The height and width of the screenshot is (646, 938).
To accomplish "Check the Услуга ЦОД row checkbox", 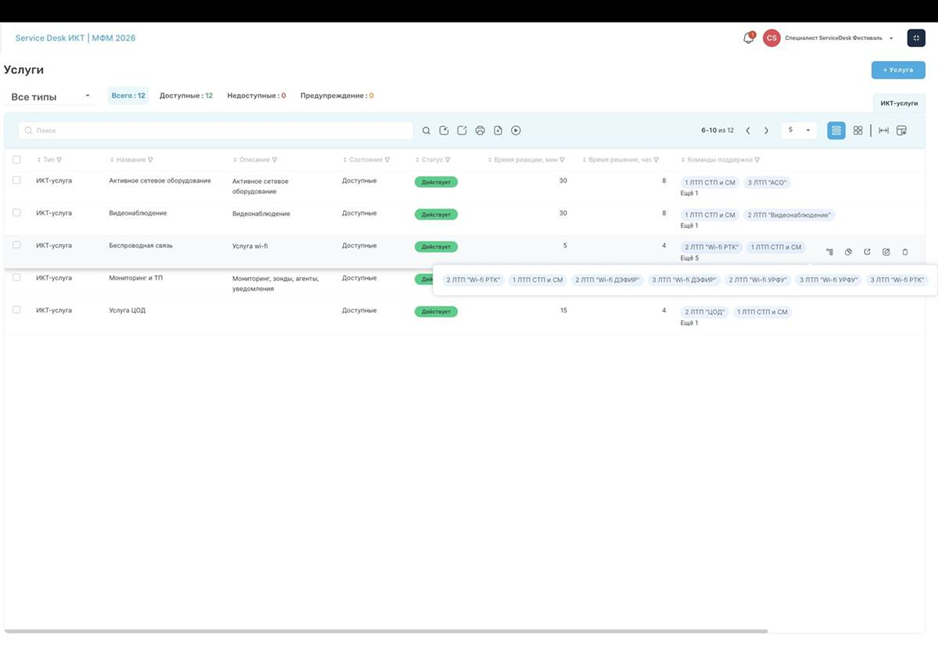I will pos(16,310).
